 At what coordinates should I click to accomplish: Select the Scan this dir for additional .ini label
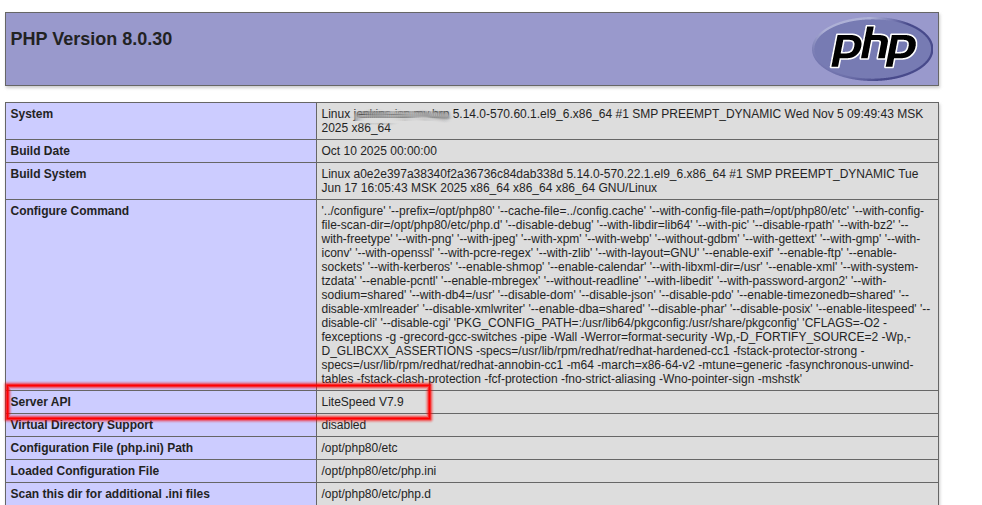coord(110,494)
